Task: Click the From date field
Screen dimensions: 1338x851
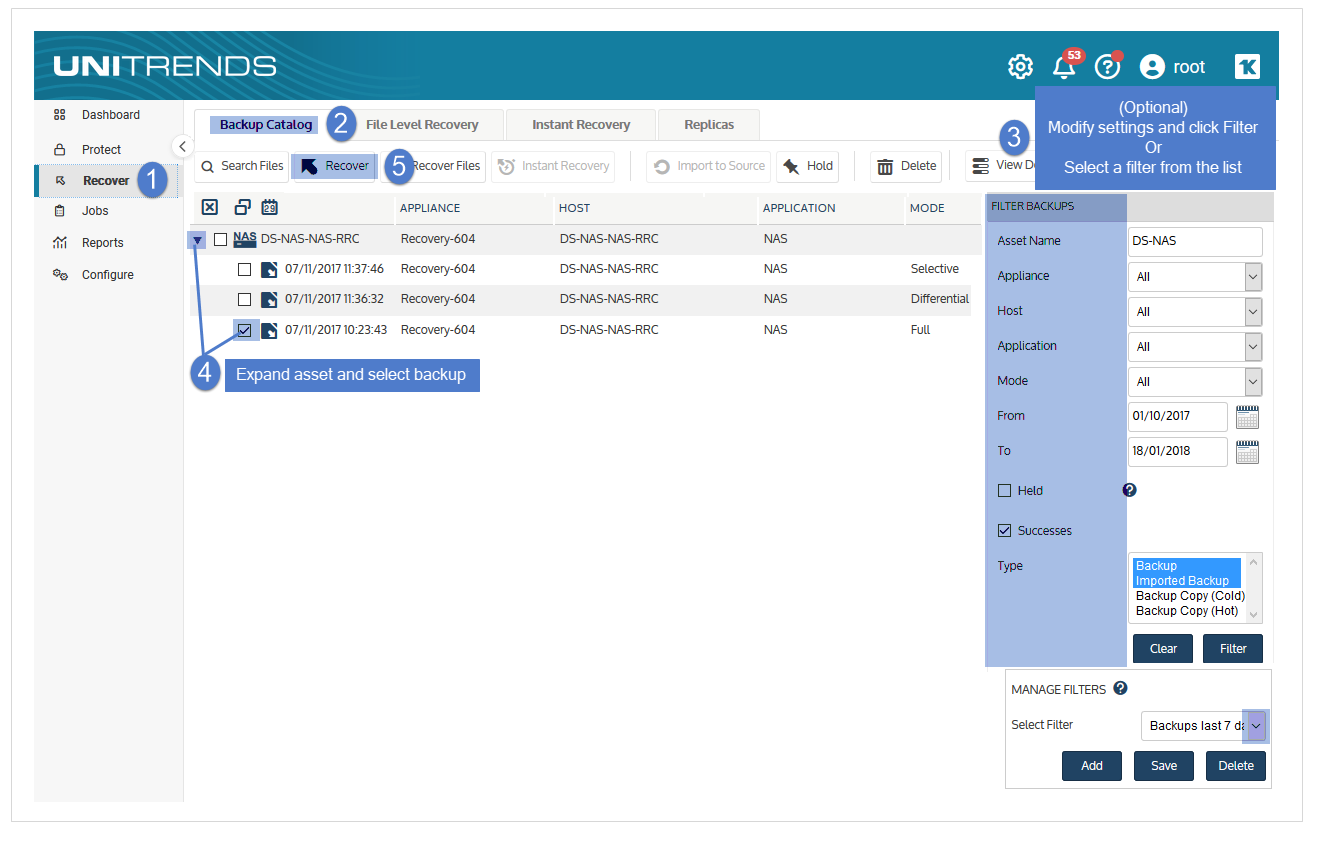Action: [x=1178, y=417]
